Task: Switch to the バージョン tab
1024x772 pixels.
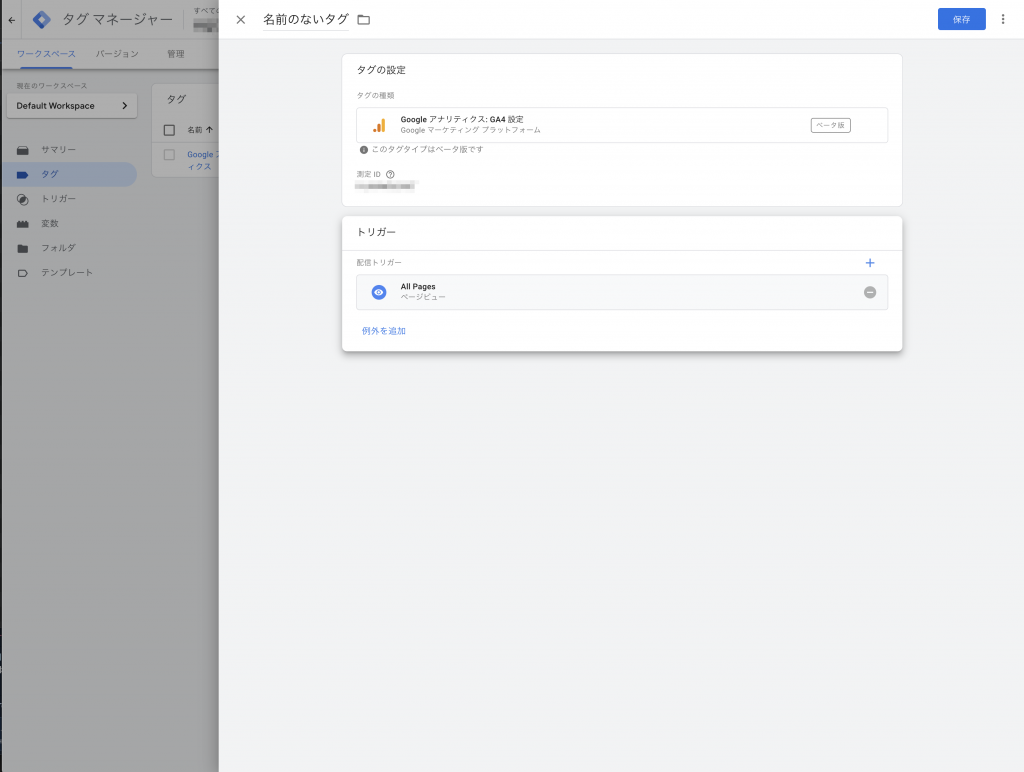Action: point(117,54)
